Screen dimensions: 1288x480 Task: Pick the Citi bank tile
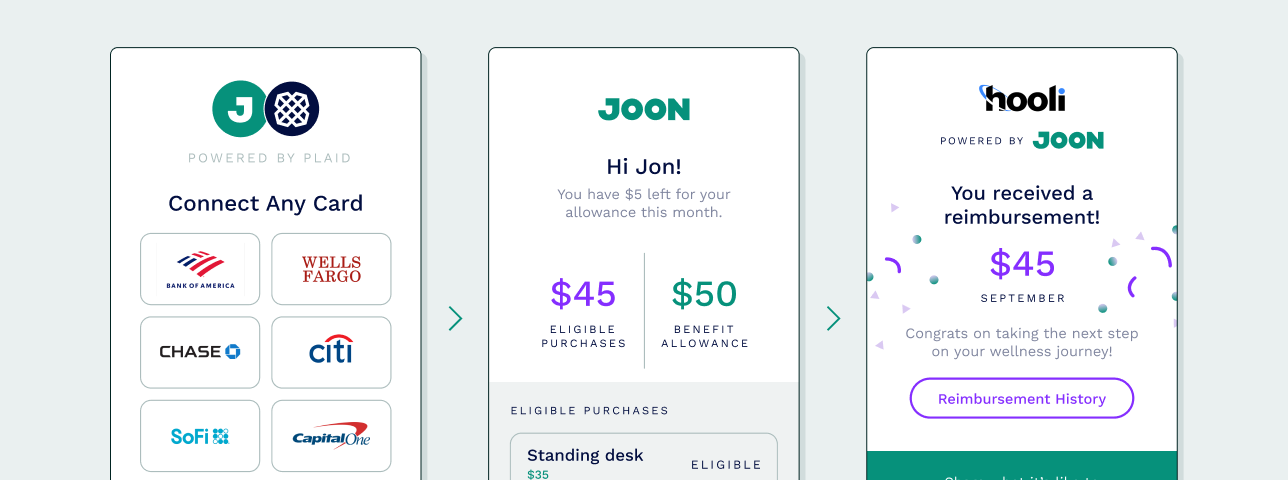pos(331,352)
